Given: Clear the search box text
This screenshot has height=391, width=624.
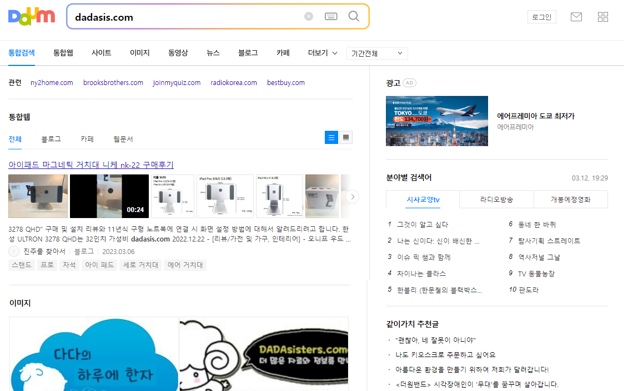Looking at the screenshot, I should click(308, 16).
